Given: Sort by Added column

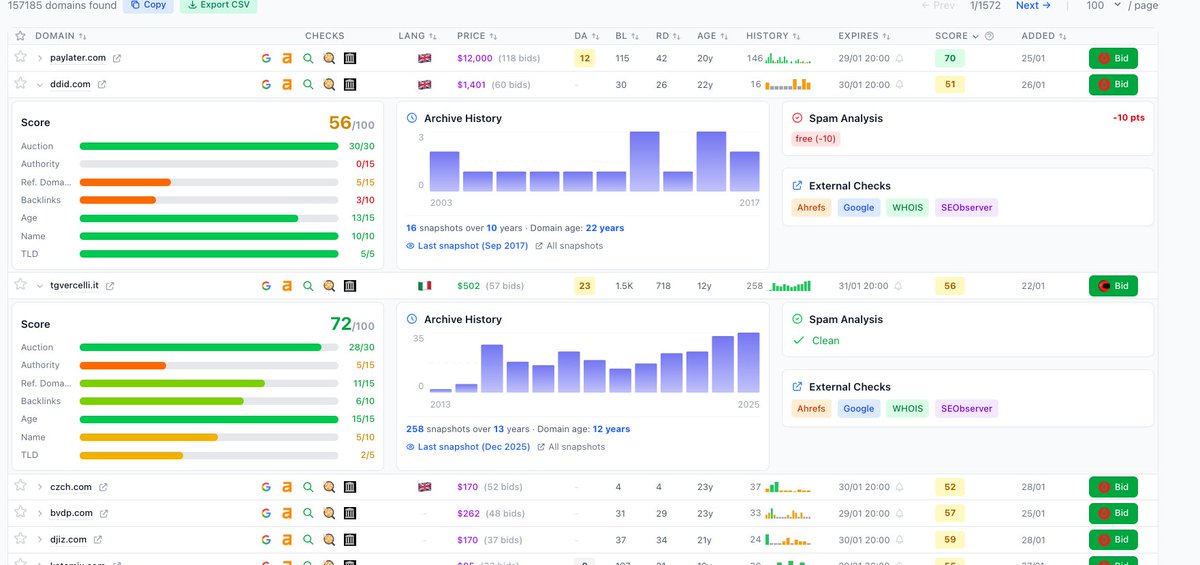Looking at the screenshot, I should coord(1042,36).
